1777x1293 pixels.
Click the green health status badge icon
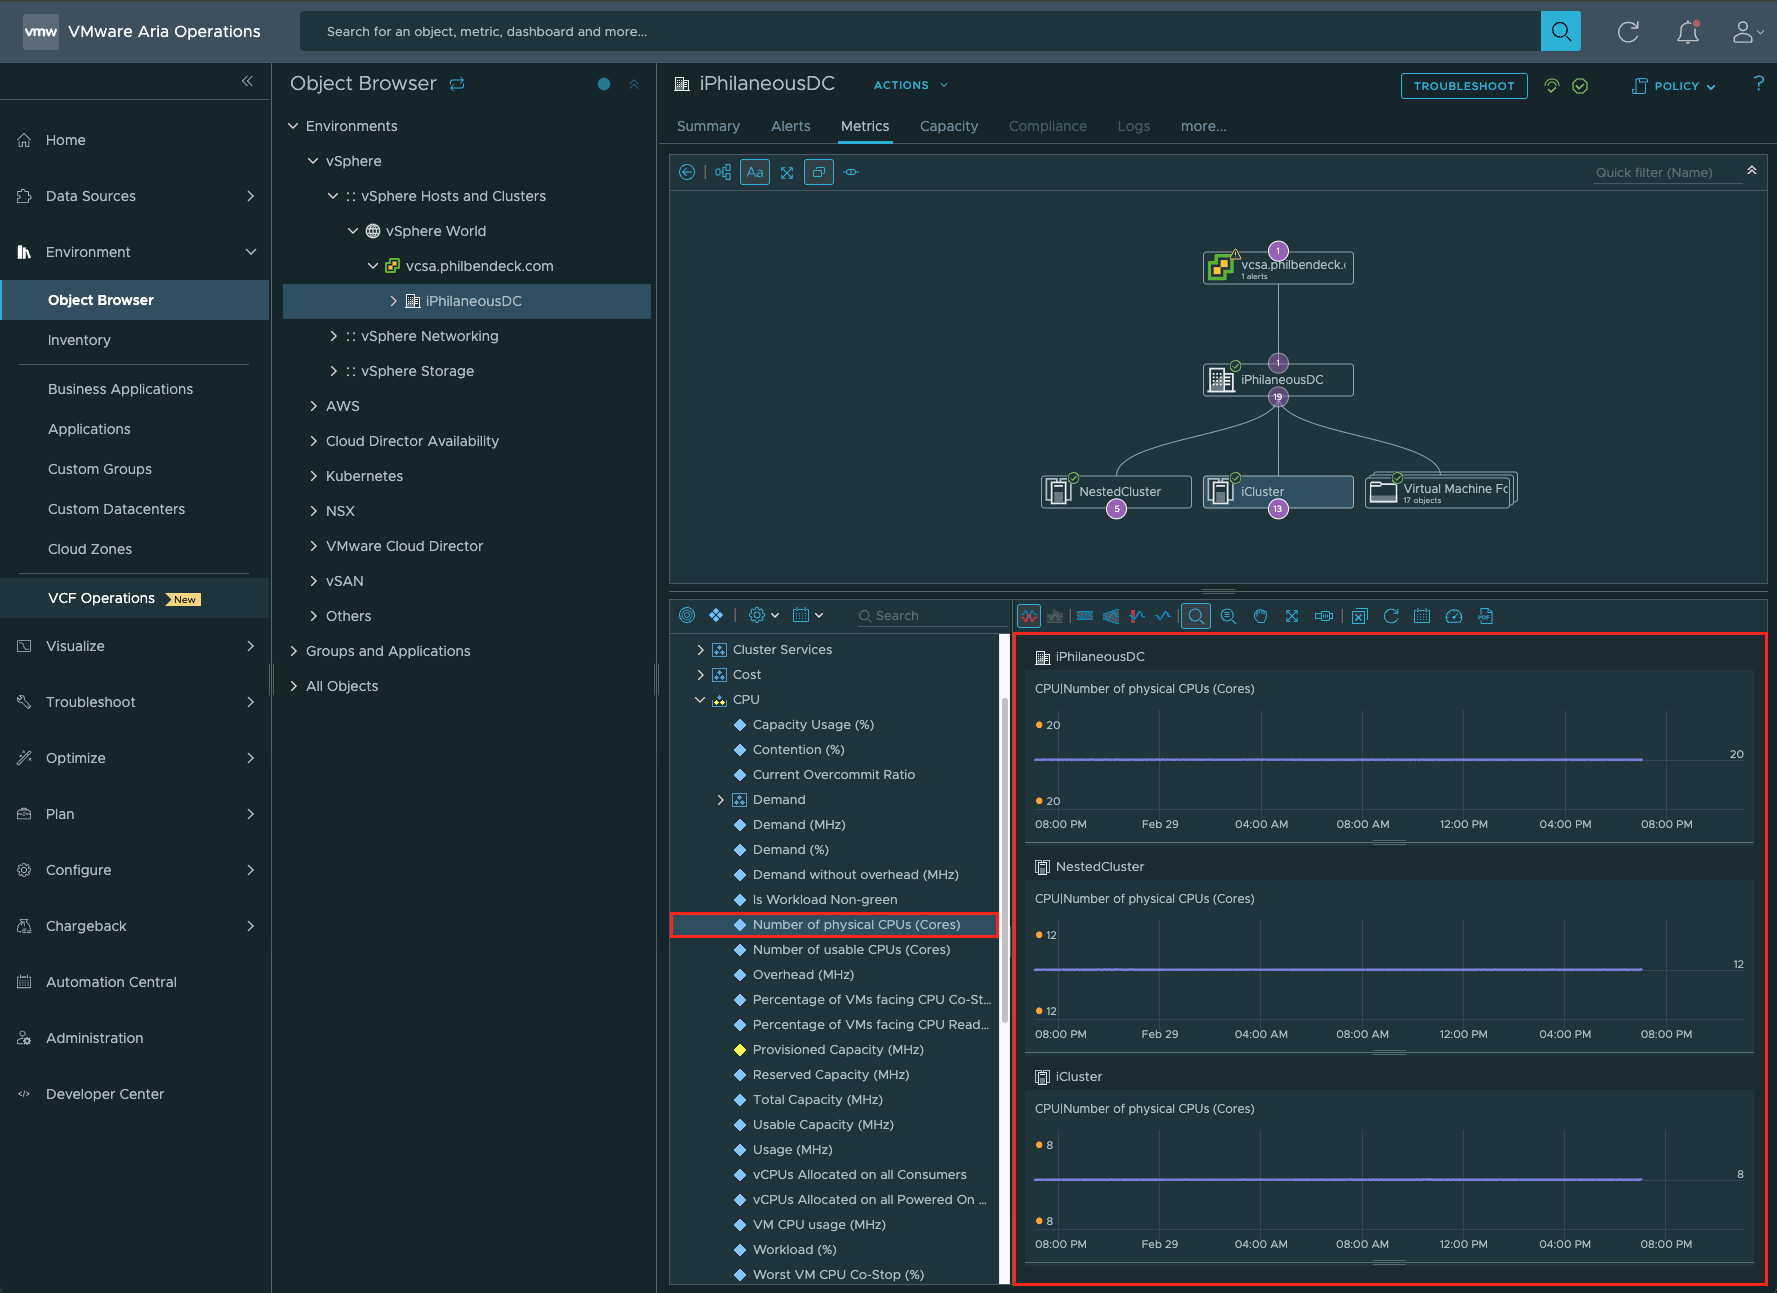click(x=1580, y=86)
